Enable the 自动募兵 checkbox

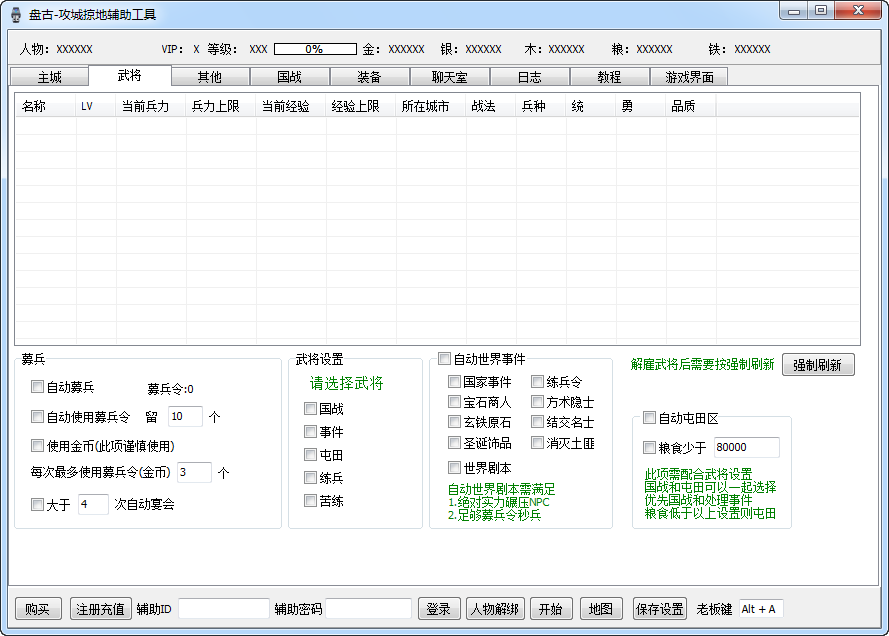click(35, 385)
